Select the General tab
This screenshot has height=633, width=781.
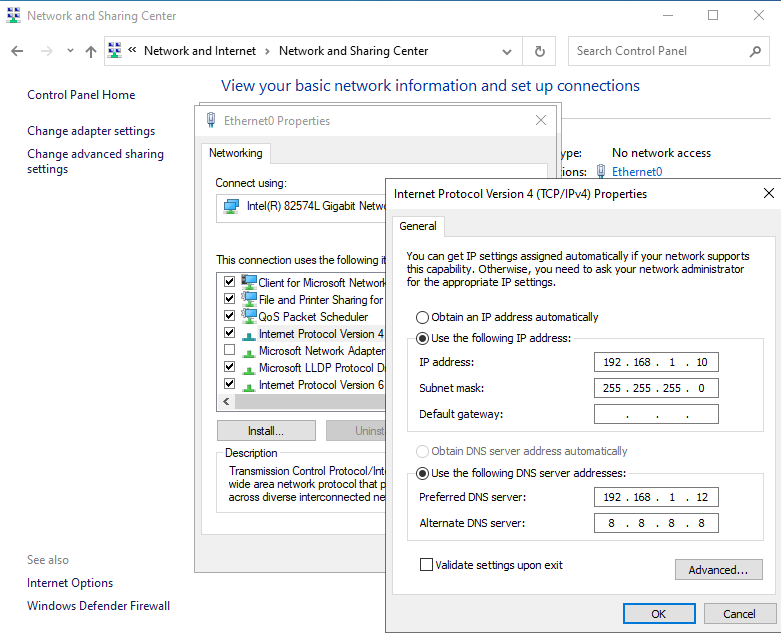tap(418, 226)
